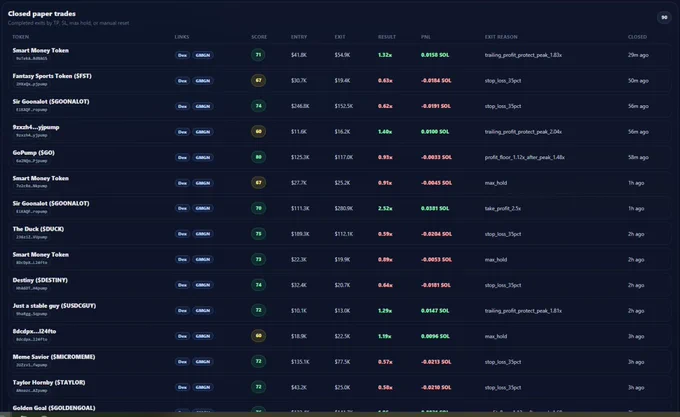This screenshot has height=417, width=680.
Task: Select the GoPump ($GO) token name
Action: click(33, 153)
